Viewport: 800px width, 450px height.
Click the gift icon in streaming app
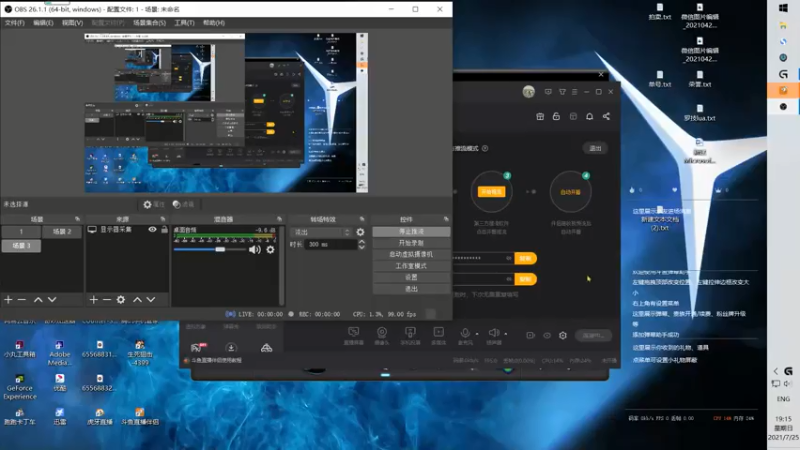[x=540, y=116]
